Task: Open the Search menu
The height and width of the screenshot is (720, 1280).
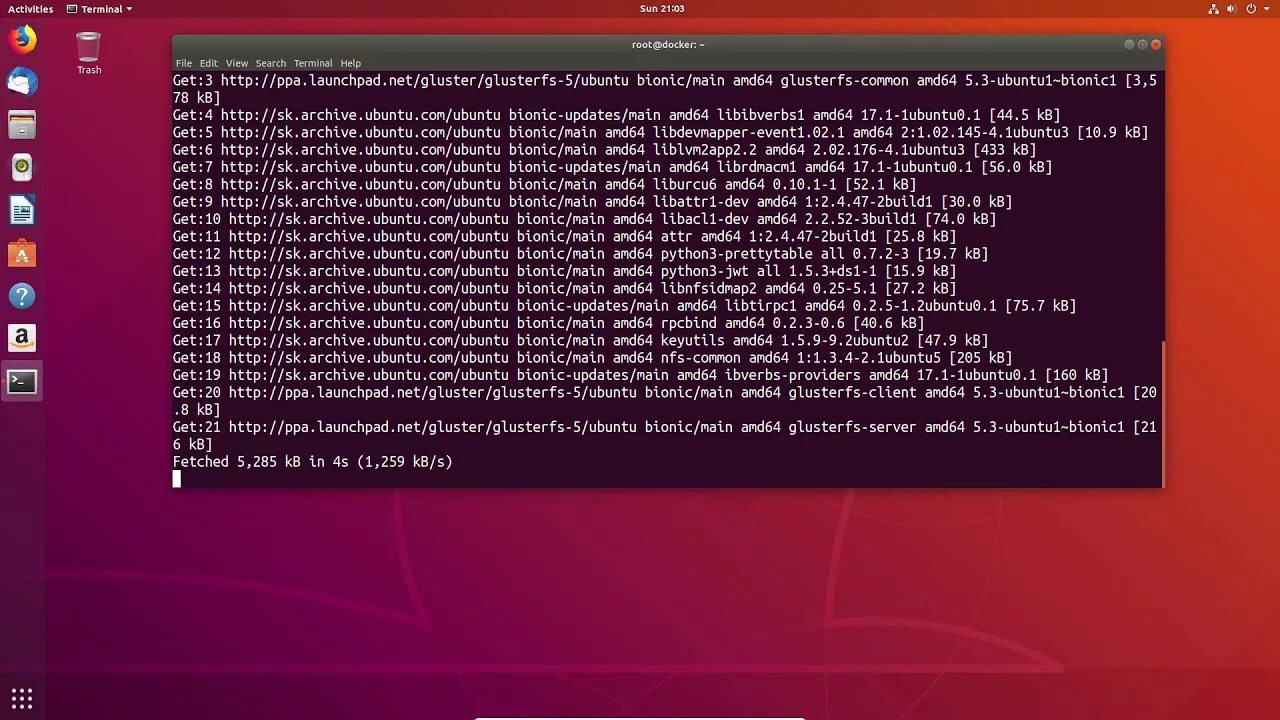Action: click(270, 63)
